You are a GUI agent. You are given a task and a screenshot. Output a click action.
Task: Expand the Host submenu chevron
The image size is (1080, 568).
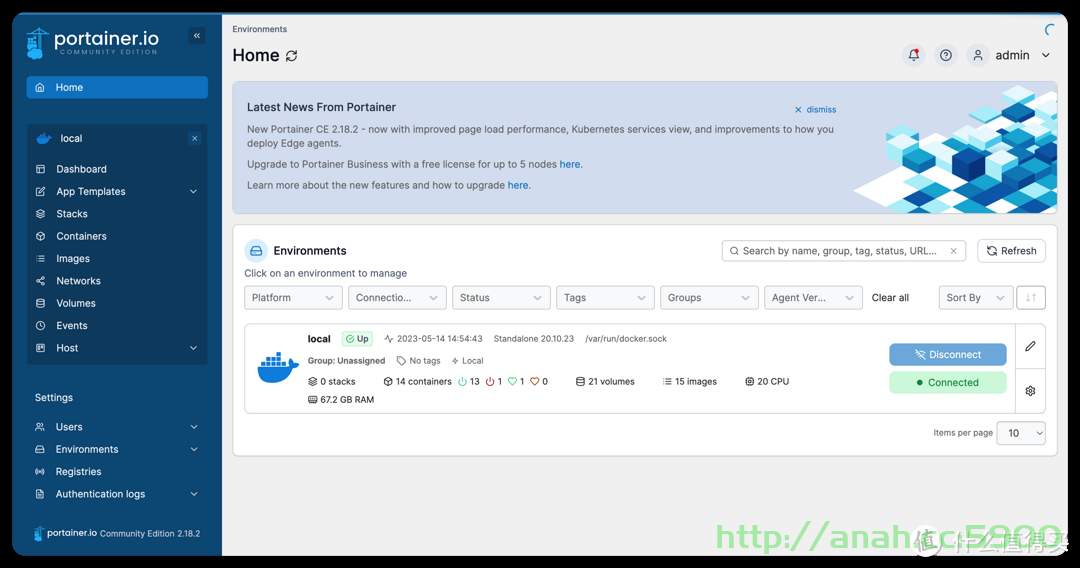(194, 348)
